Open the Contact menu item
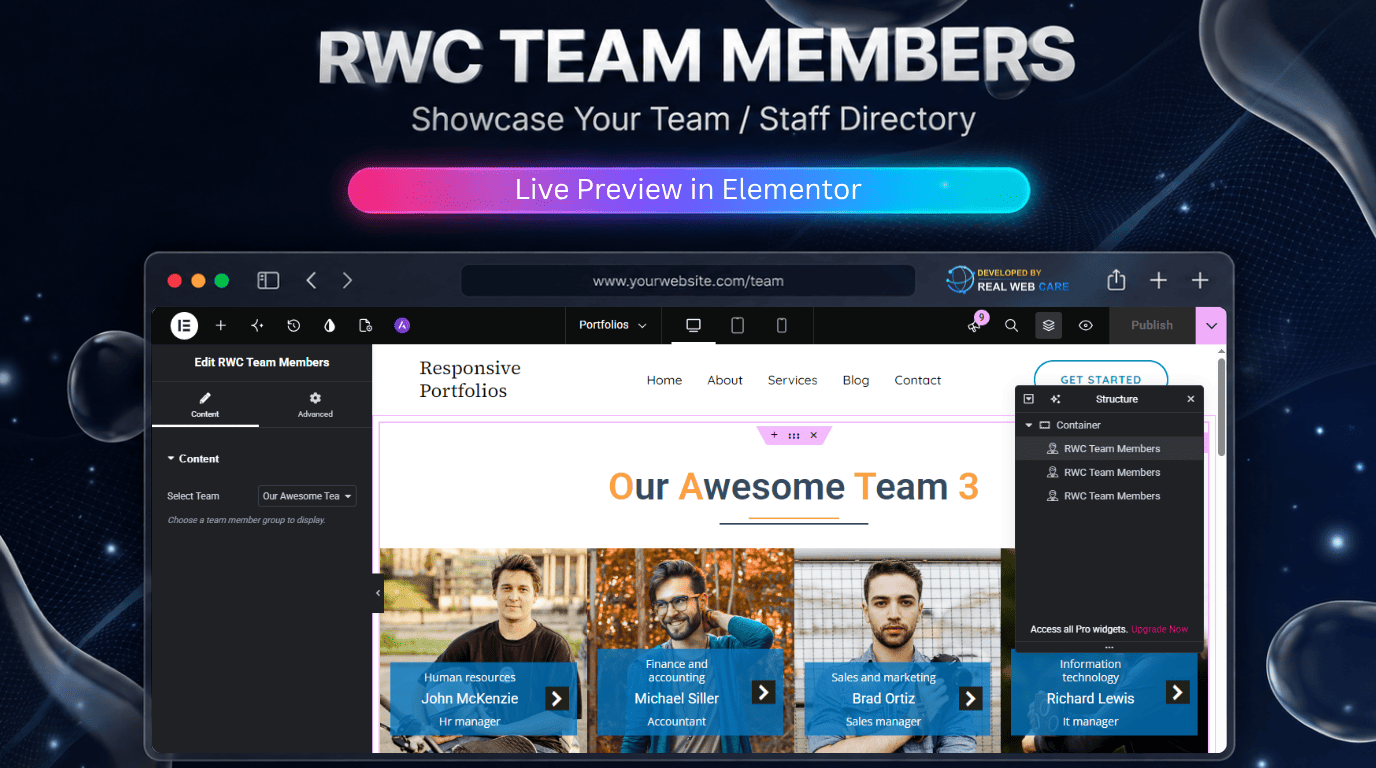 [x=918, y=380]
